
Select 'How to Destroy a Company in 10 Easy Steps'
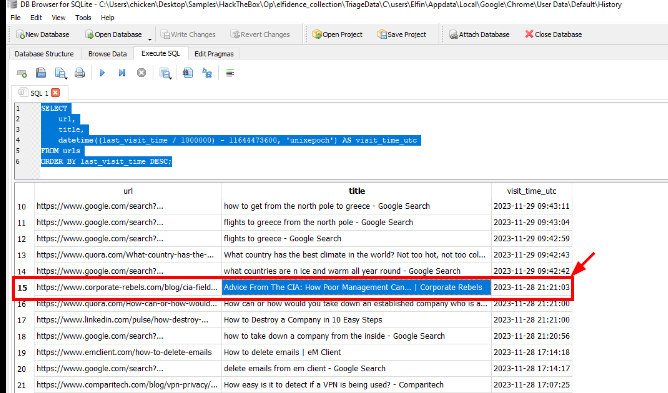357,320
